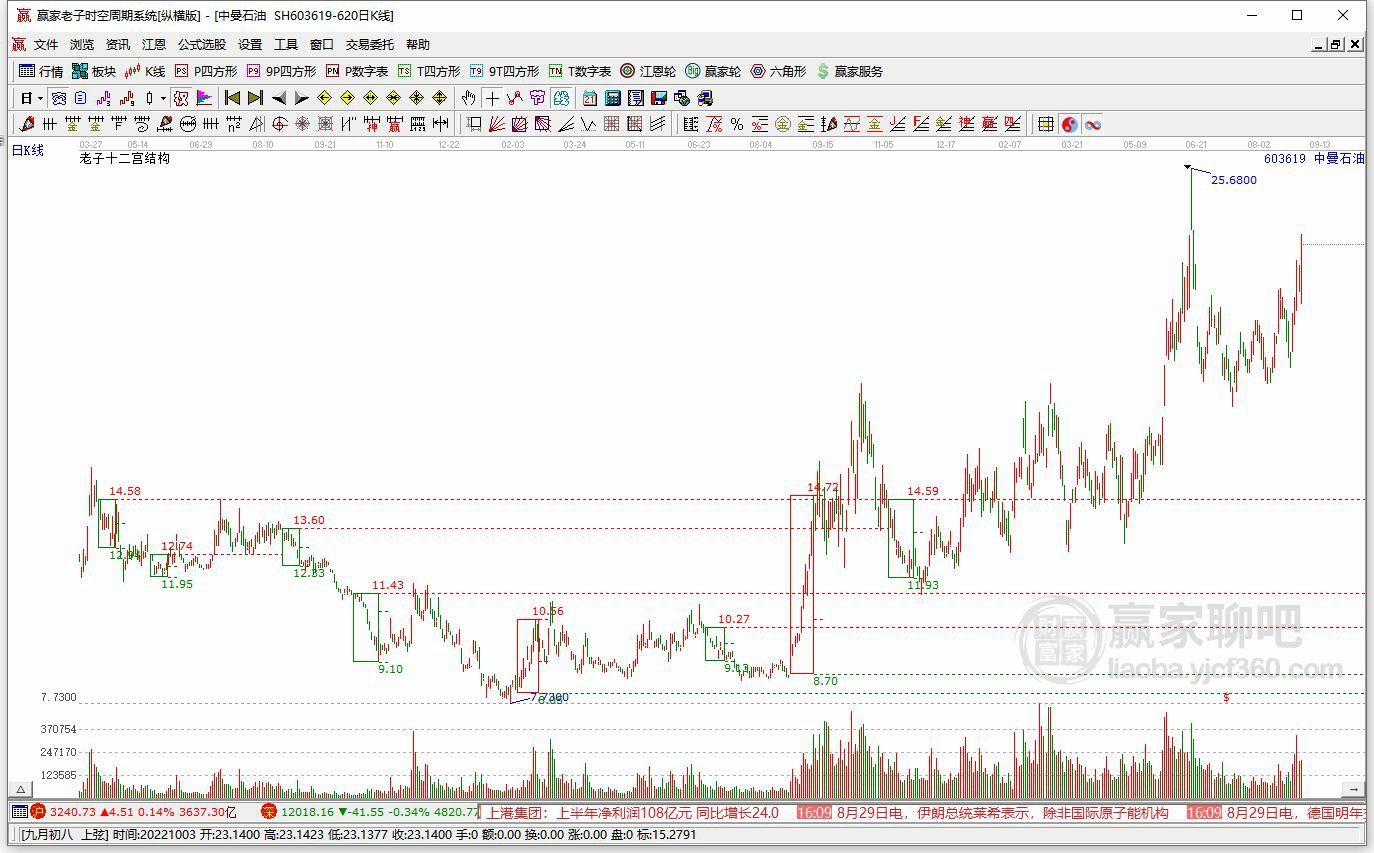Jump to the last bar
Screen dimensions: 1374x853
[x=255, y=98]
